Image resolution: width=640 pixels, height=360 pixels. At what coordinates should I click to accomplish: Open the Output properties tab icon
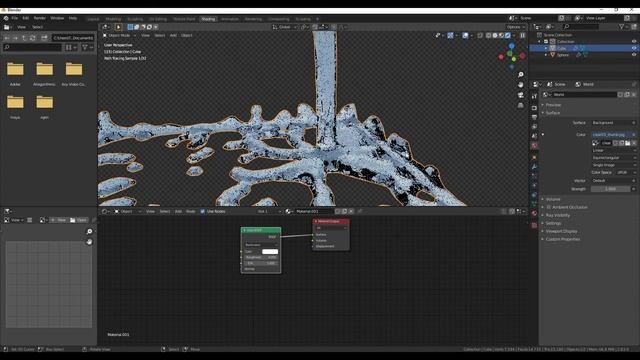pos(534,117)
